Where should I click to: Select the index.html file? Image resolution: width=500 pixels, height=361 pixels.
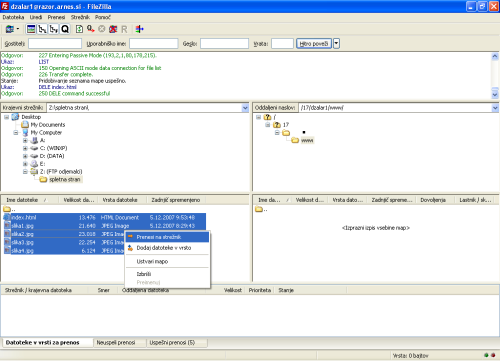105,218
